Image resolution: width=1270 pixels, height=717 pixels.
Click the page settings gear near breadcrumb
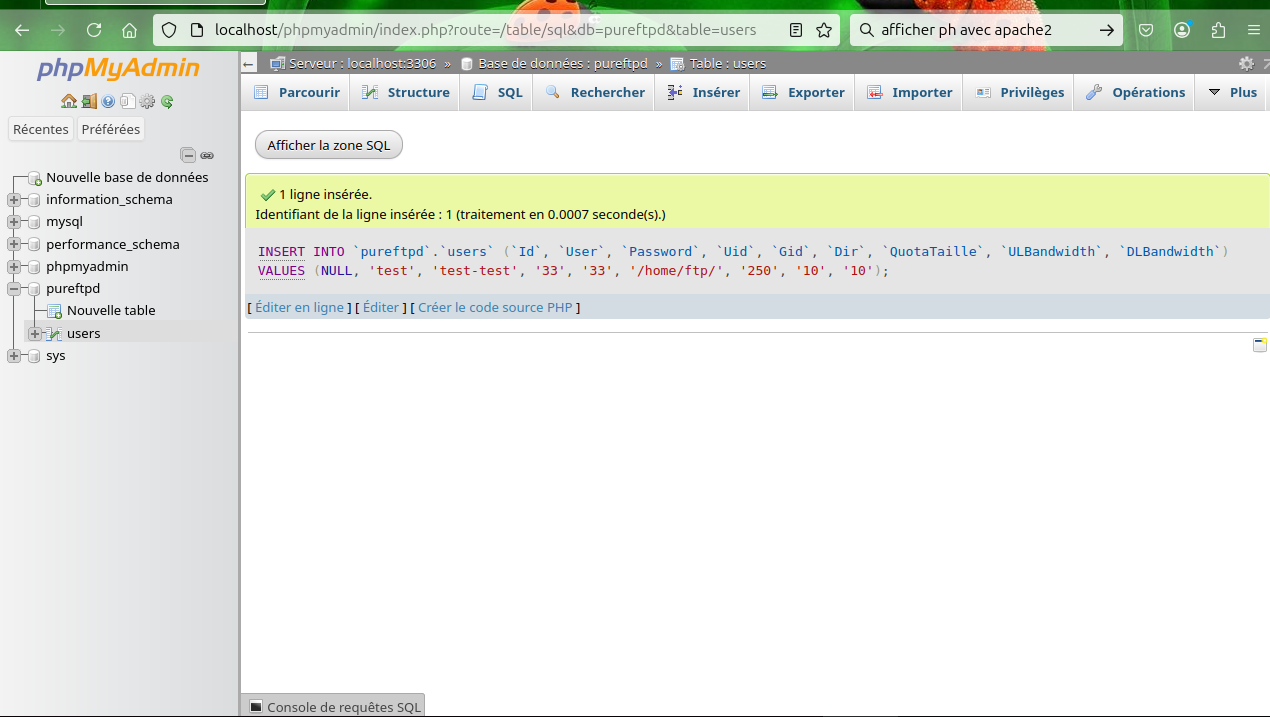pyautogui.click(x=1246, y=63)
